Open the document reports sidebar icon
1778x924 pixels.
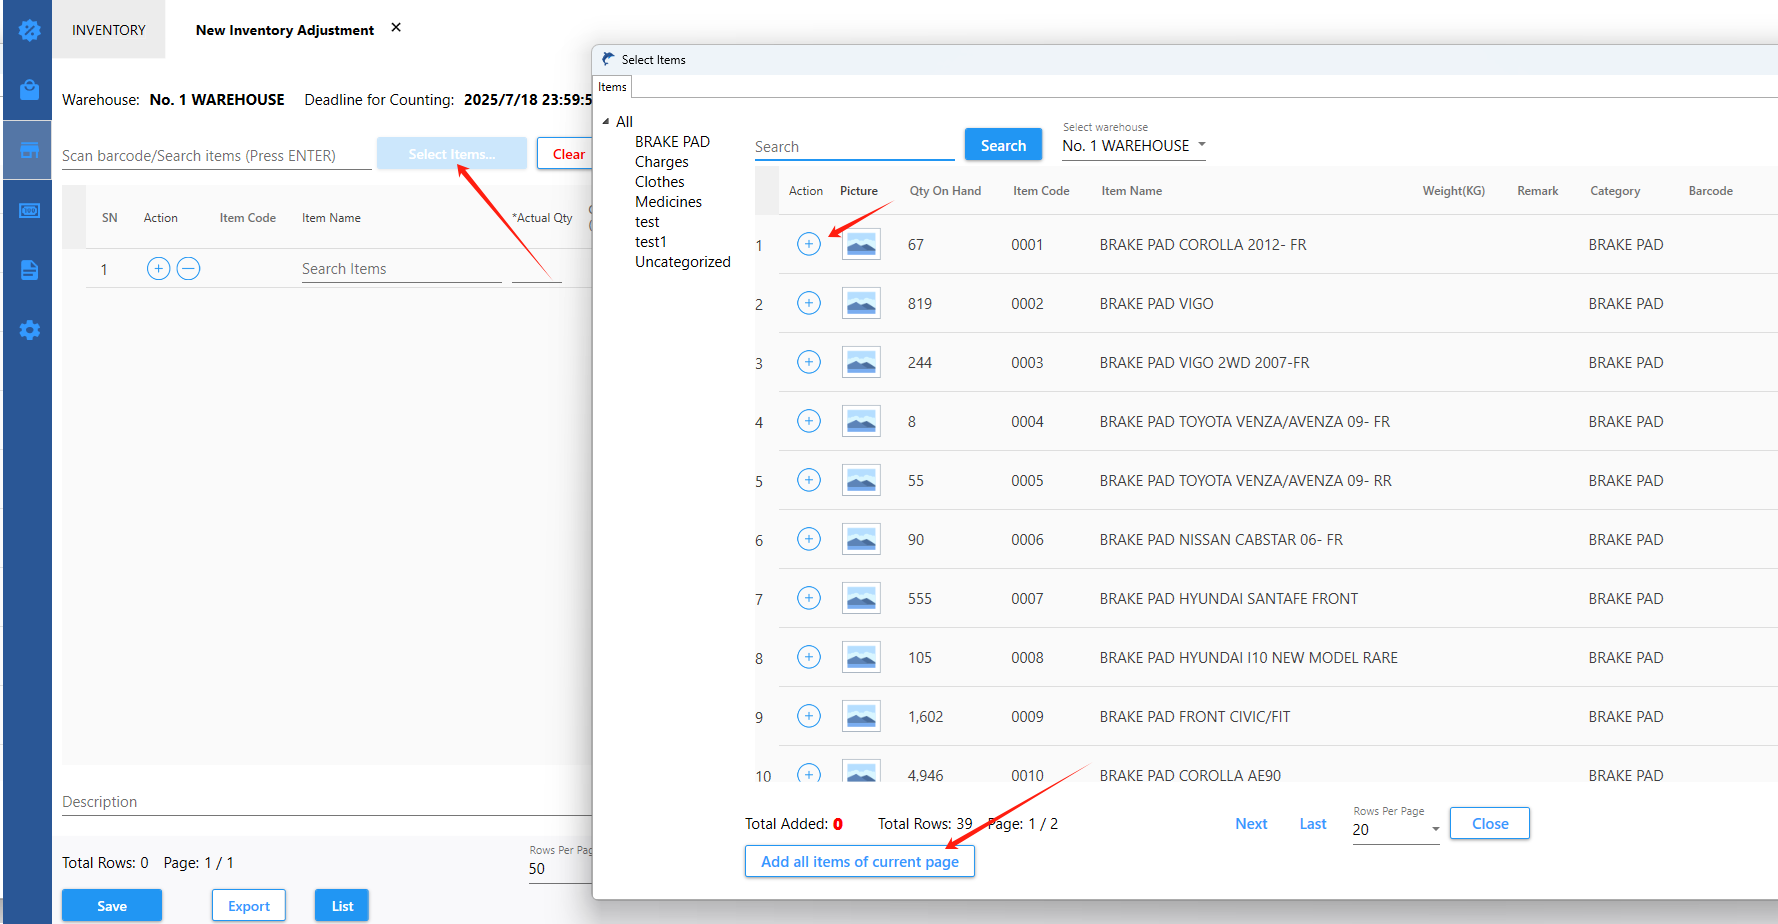click(29, 270)
